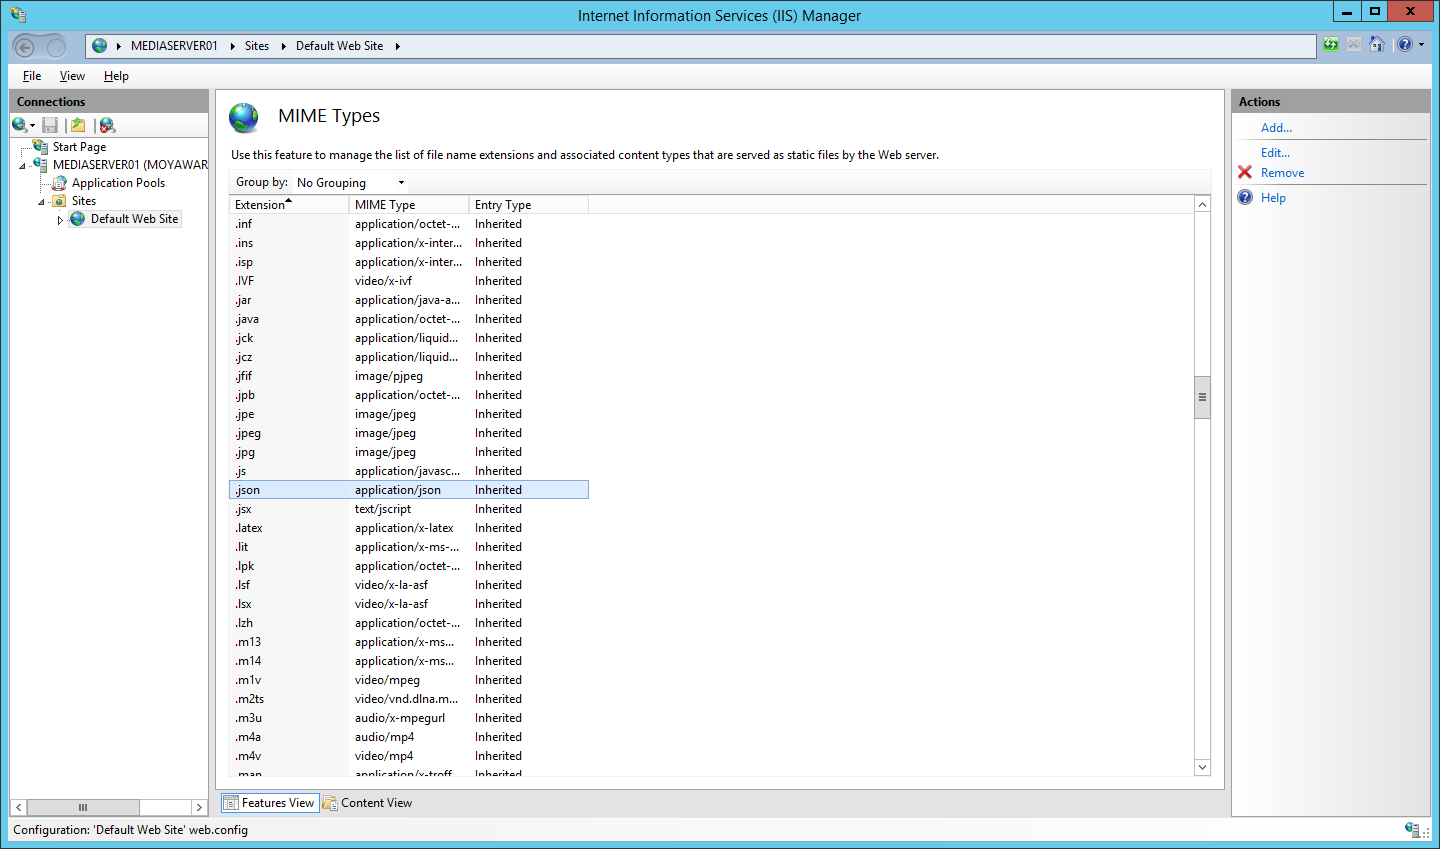Click the folder icon in the Connections toolbar
Image resolution: width=1440 pixels, height=849 pixels.
point(78,124)
